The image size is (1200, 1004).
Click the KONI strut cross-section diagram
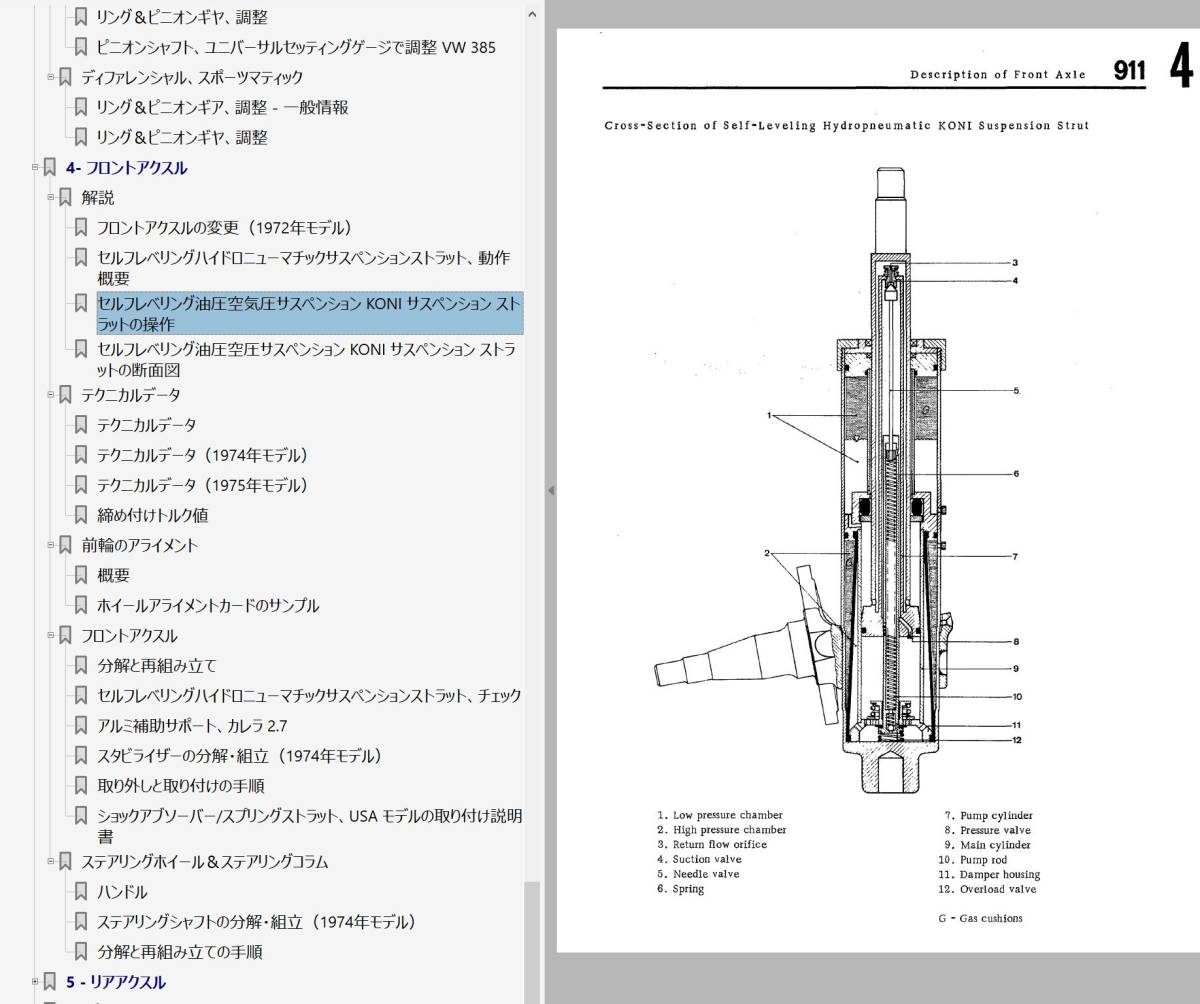pyautogui.click(x=835, y=480)
